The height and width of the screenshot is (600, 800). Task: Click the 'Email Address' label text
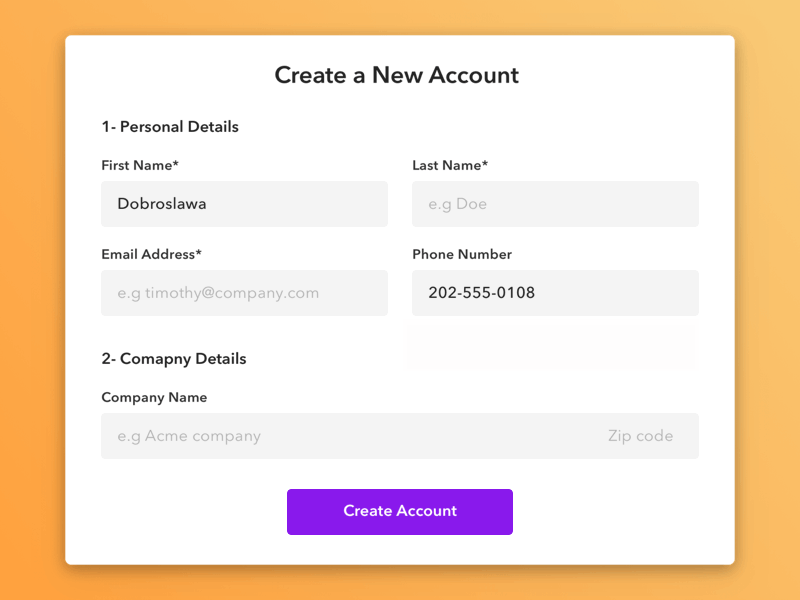(x=147, y=254)
